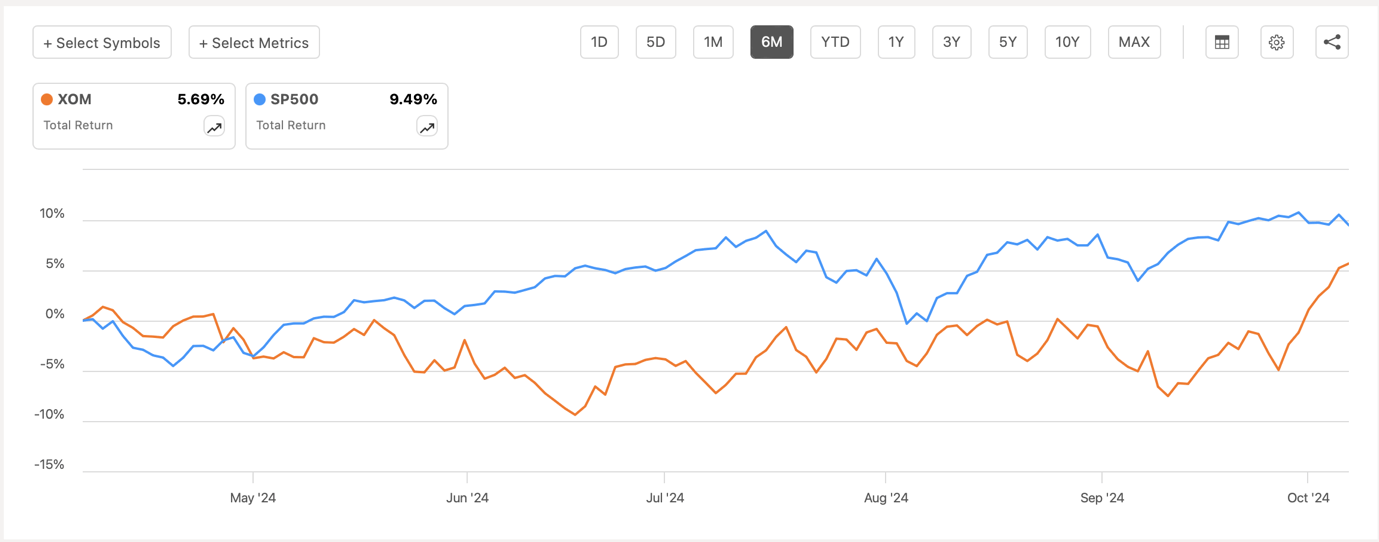
Task: Switch chart to 3Y range
Action: pyautogui.click(x=951, y=42)
